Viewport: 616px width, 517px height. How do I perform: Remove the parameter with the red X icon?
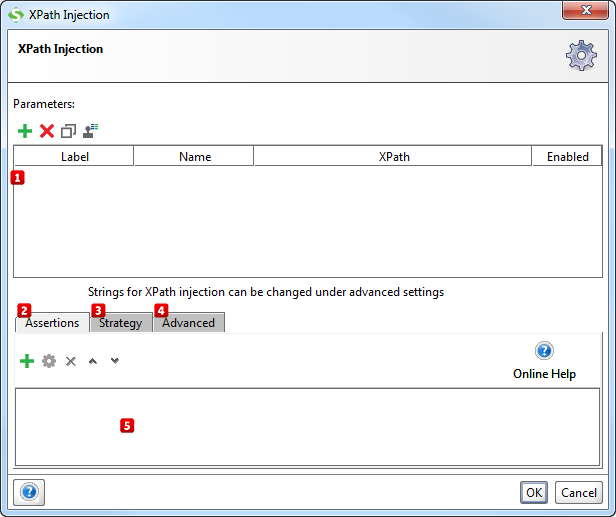pos(47,131)
